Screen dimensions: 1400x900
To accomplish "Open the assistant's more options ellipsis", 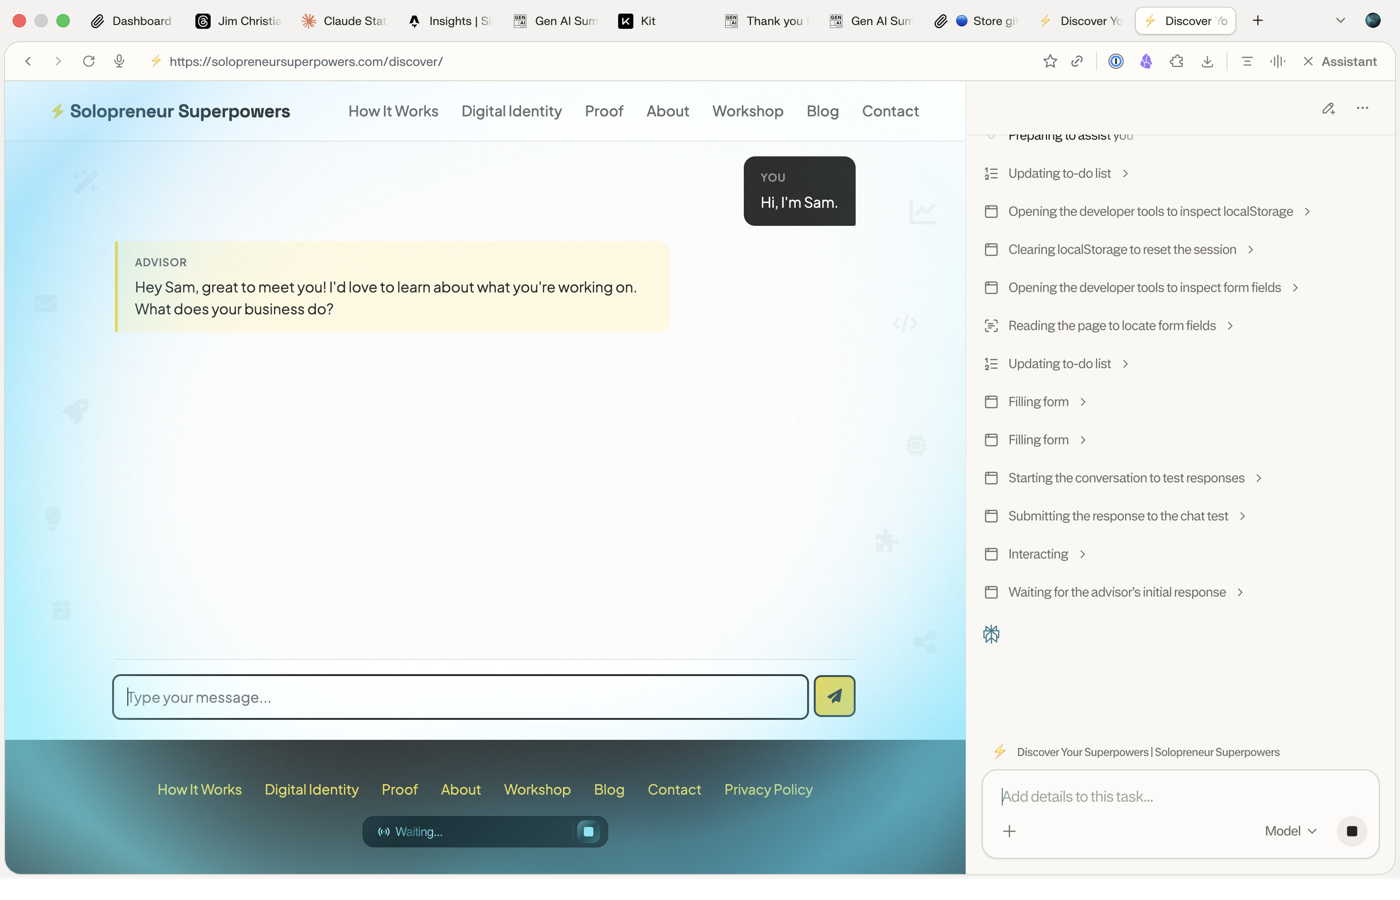I will [x=1362, y=108].
